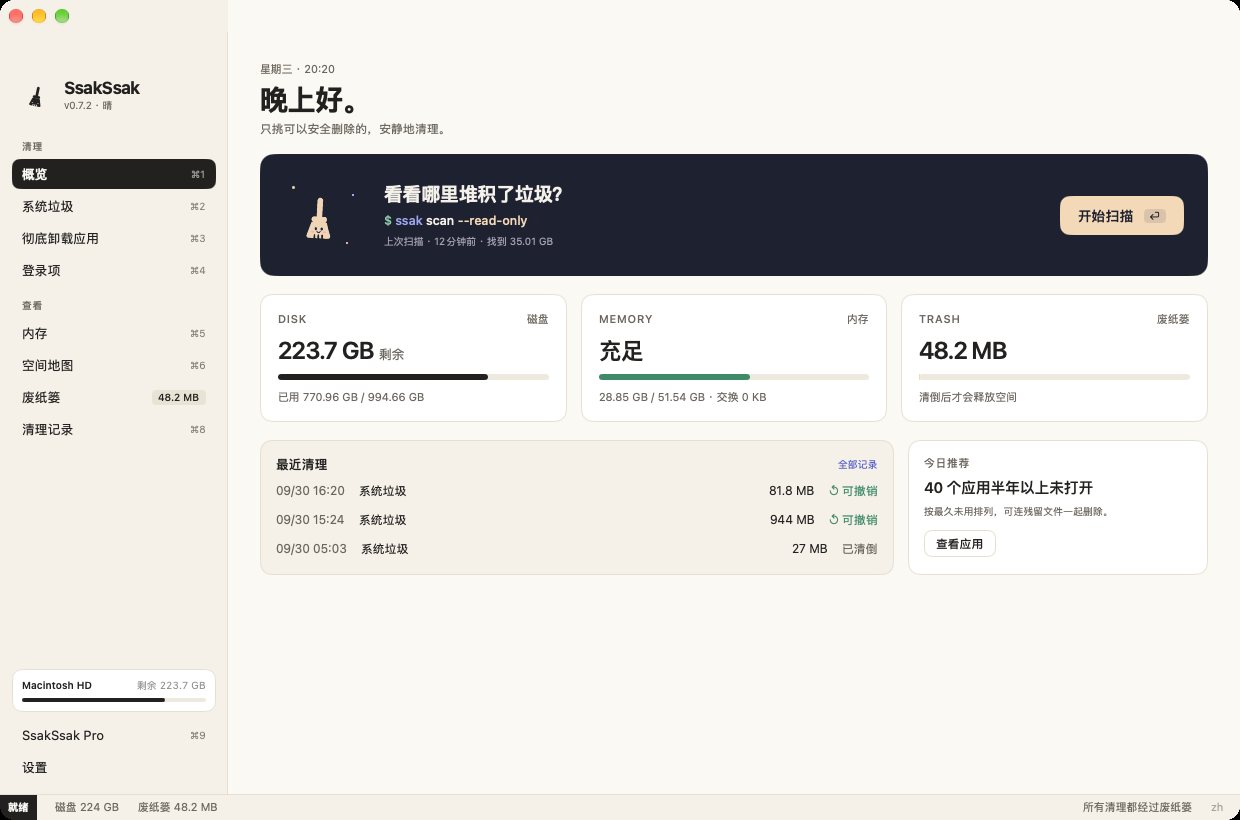Click 废纸篓 48.2 MB in status bar
The image size is (1240, 820).
tap(177, 807)
